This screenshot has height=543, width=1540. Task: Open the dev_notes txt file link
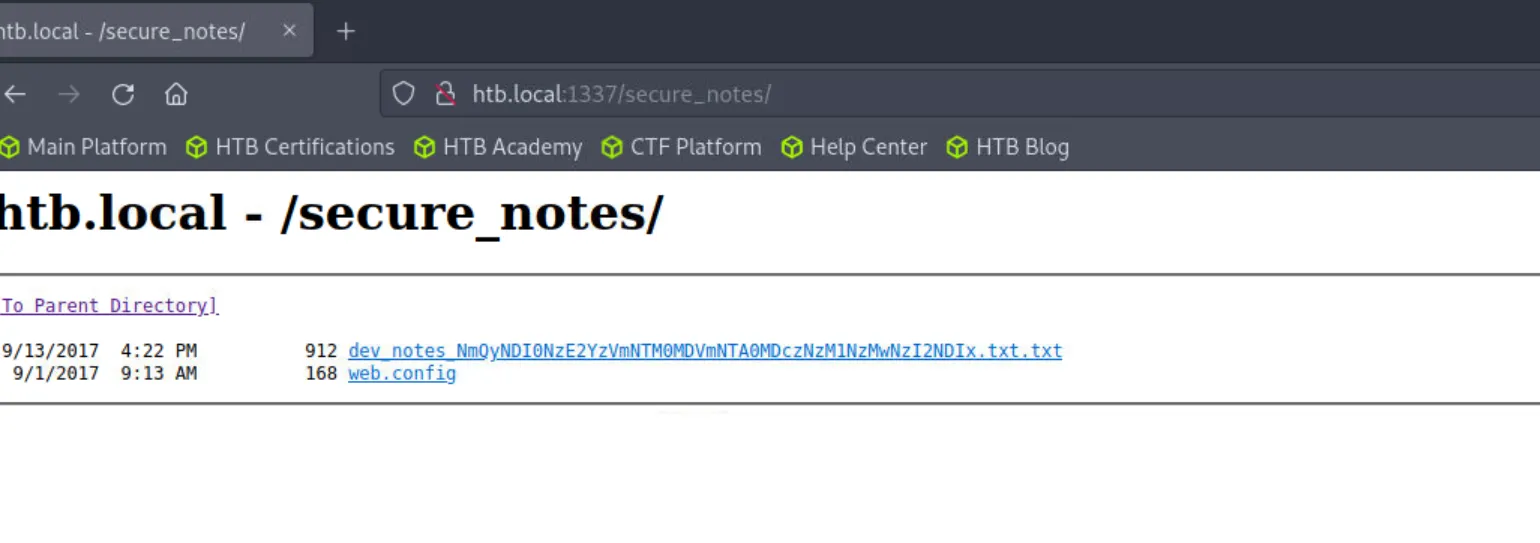pyautogui.click(x=705, y=351)
